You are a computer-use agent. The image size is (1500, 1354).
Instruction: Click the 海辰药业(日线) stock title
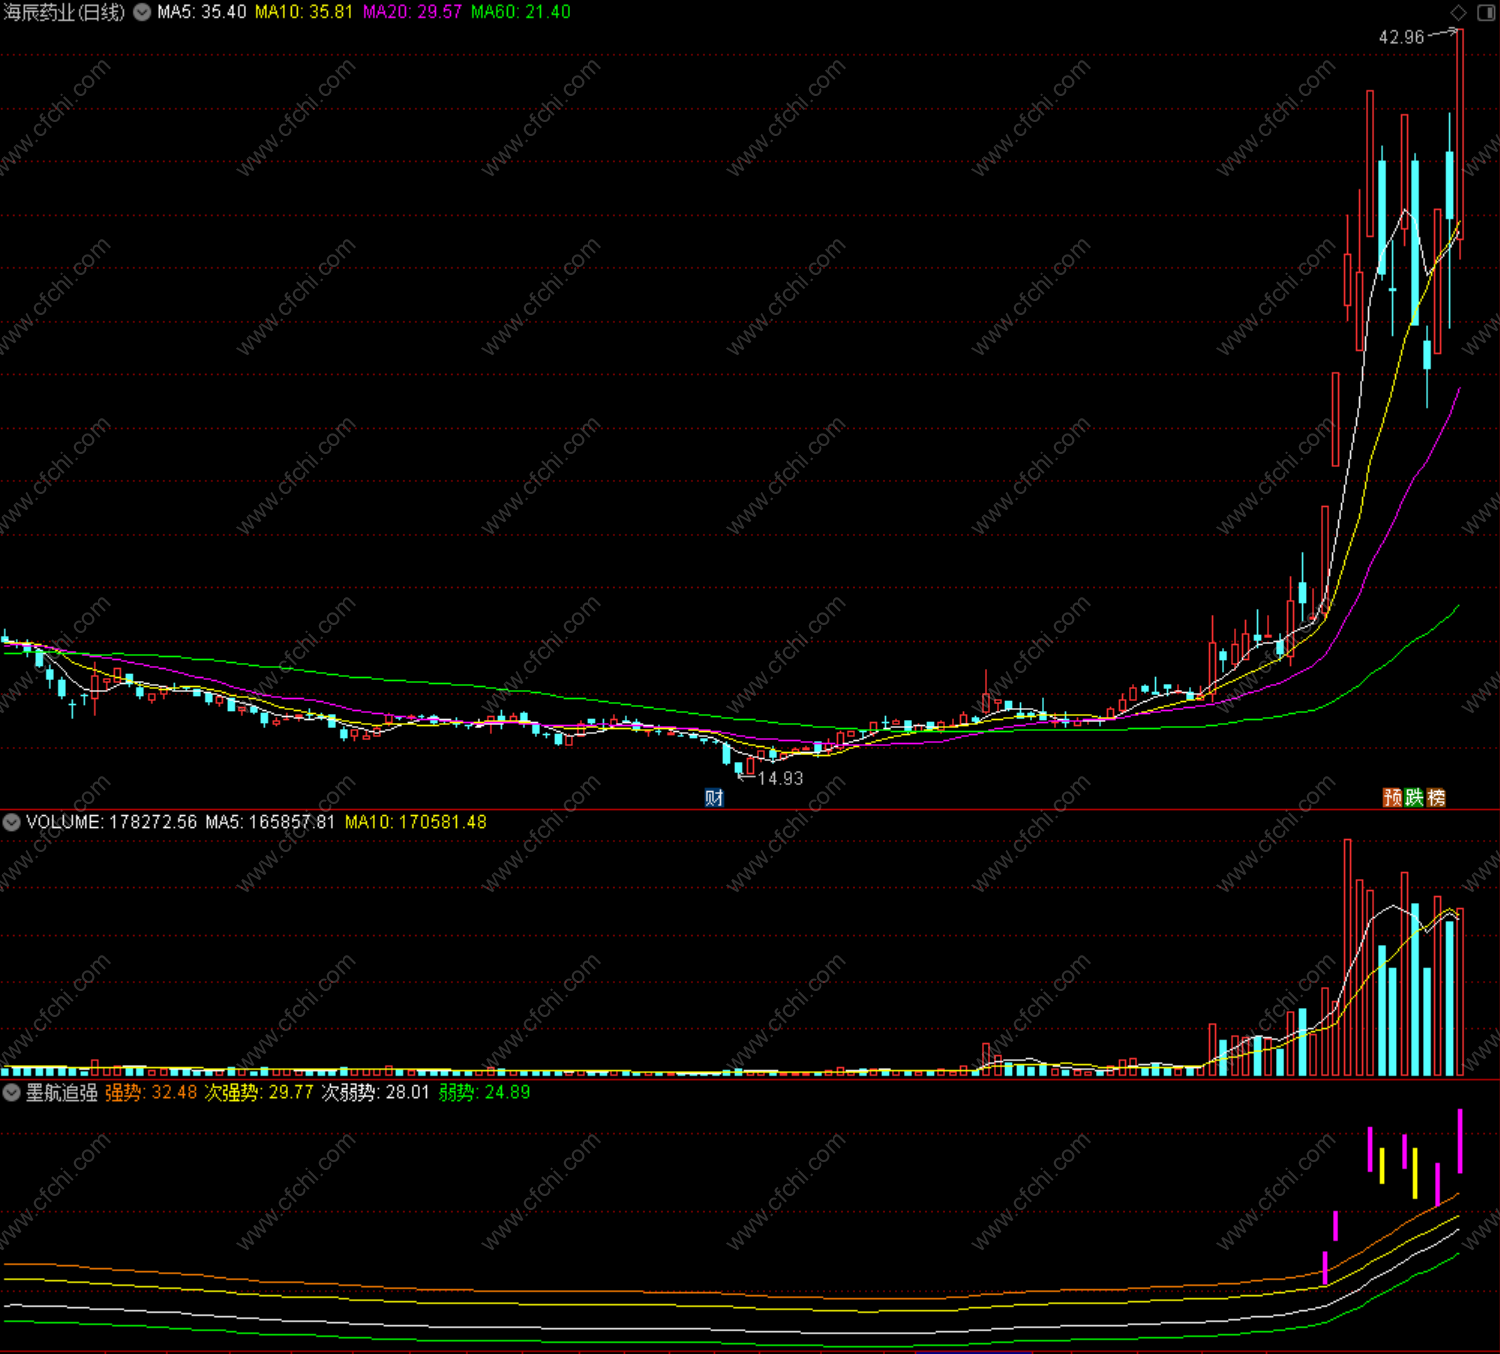(x=65, y=12)
